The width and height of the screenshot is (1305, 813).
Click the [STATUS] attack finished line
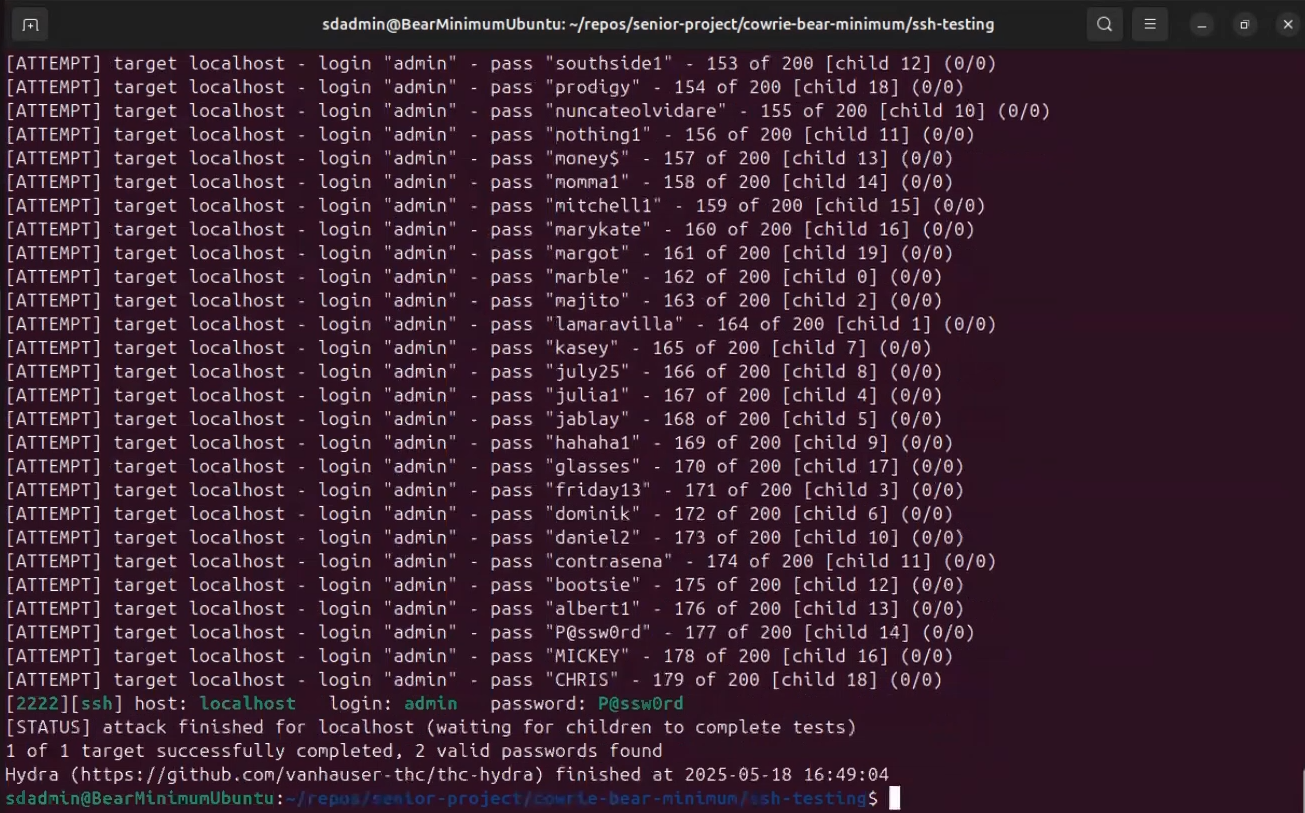[x=431, y=727]
